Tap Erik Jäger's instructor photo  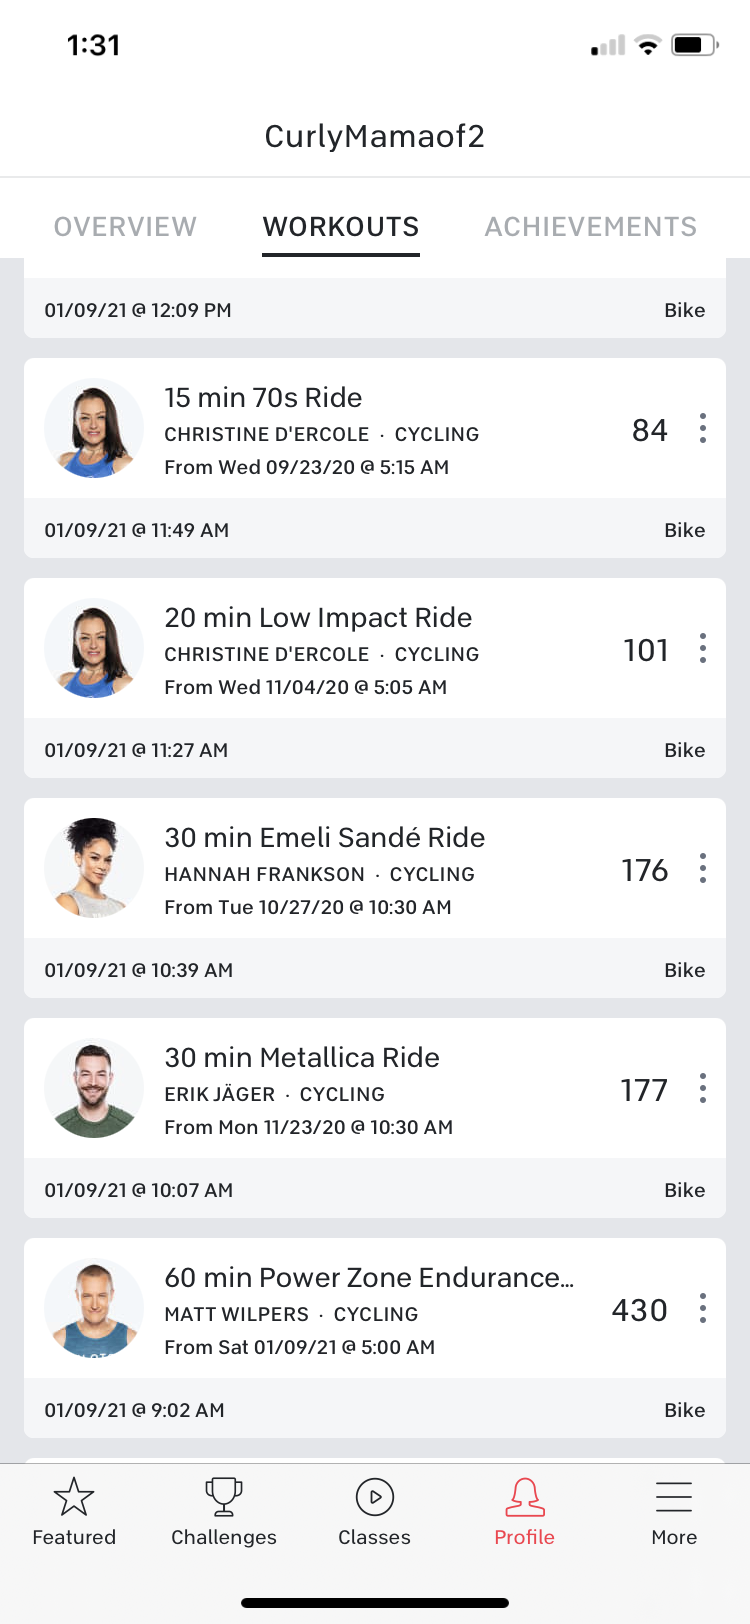(94, 1088)
